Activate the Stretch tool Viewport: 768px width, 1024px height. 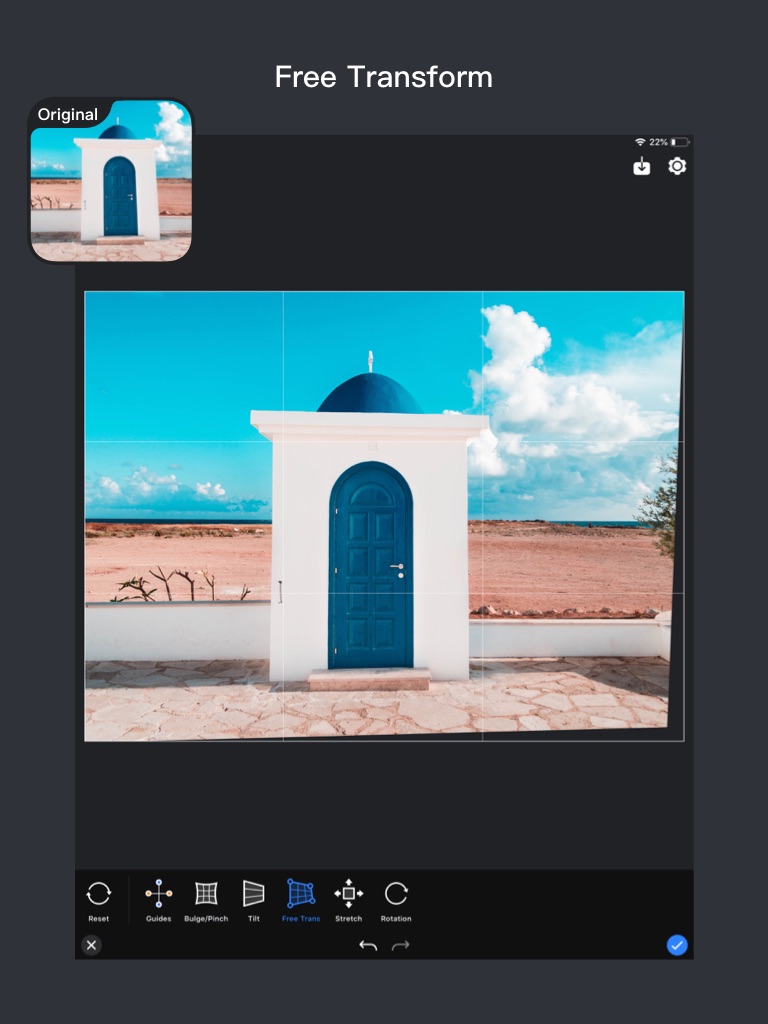349,900
